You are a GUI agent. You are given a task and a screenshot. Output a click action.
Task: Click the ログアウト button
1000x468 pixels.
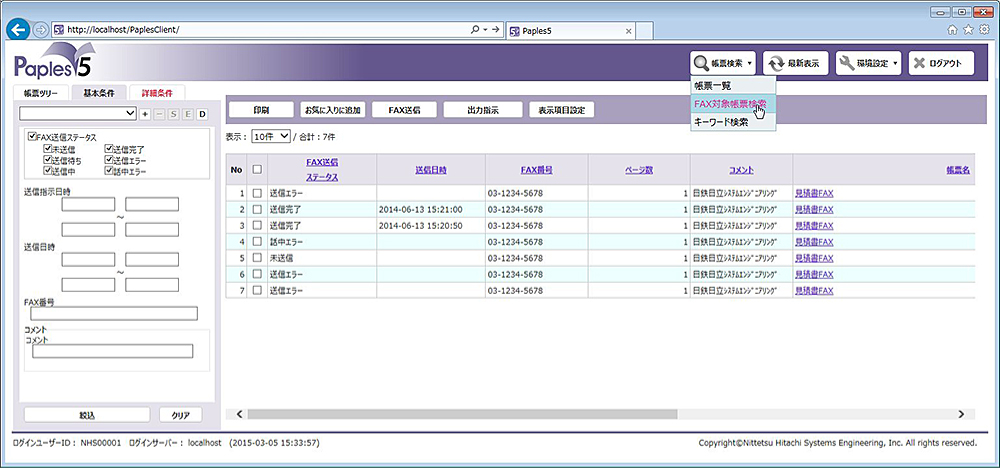pyautogui.click(x=941, y=63)
